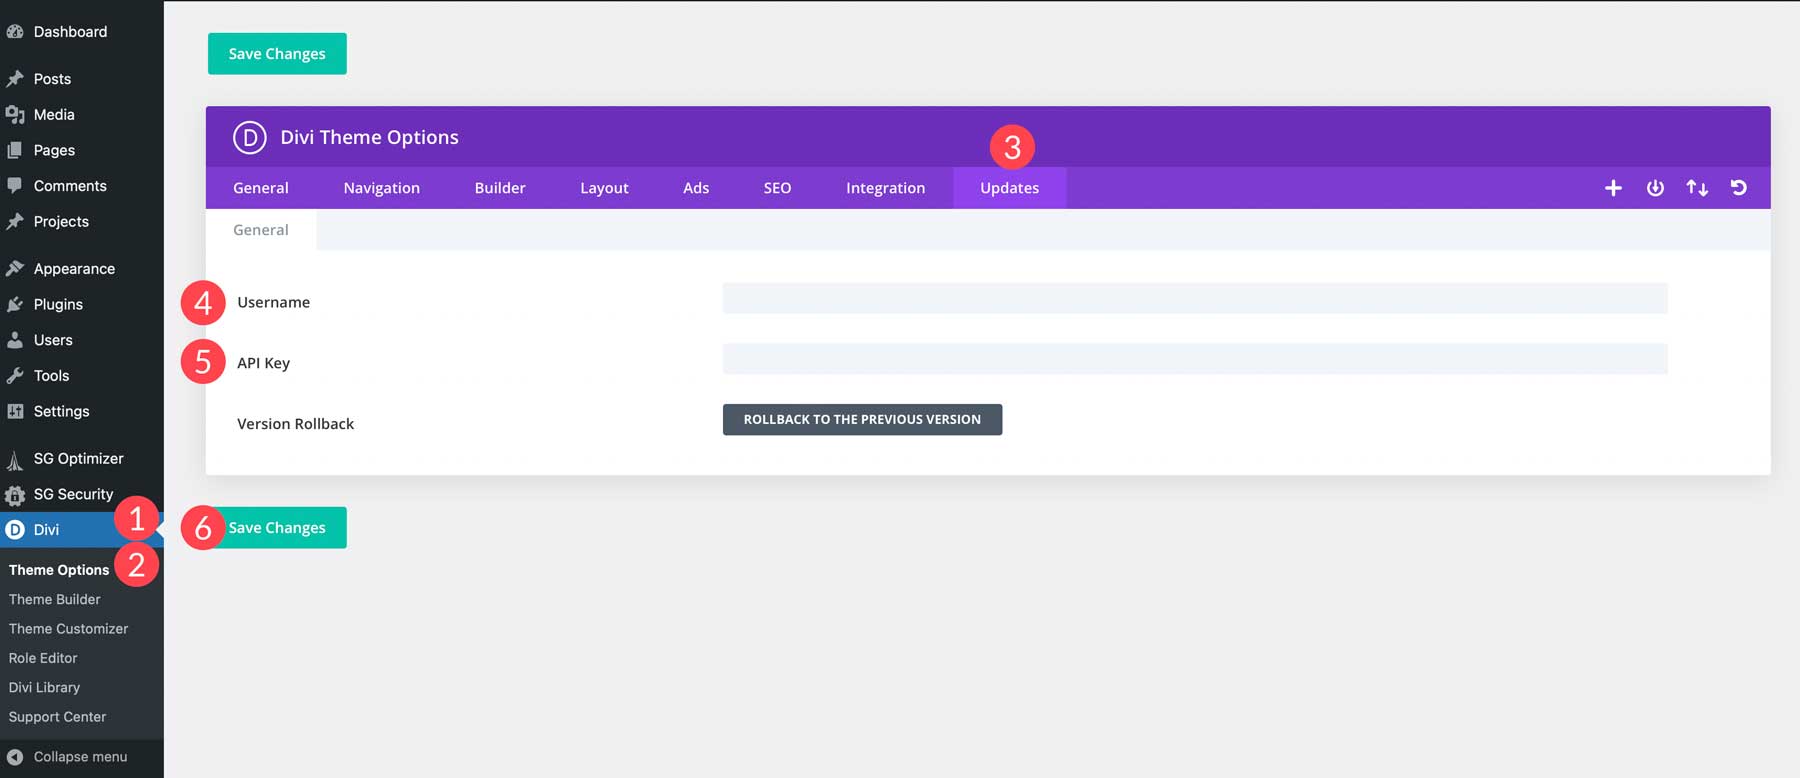Select the Updates tab
Image resolution: width=1800 pixels, height=778 pixels.
tap(1009, 188)
